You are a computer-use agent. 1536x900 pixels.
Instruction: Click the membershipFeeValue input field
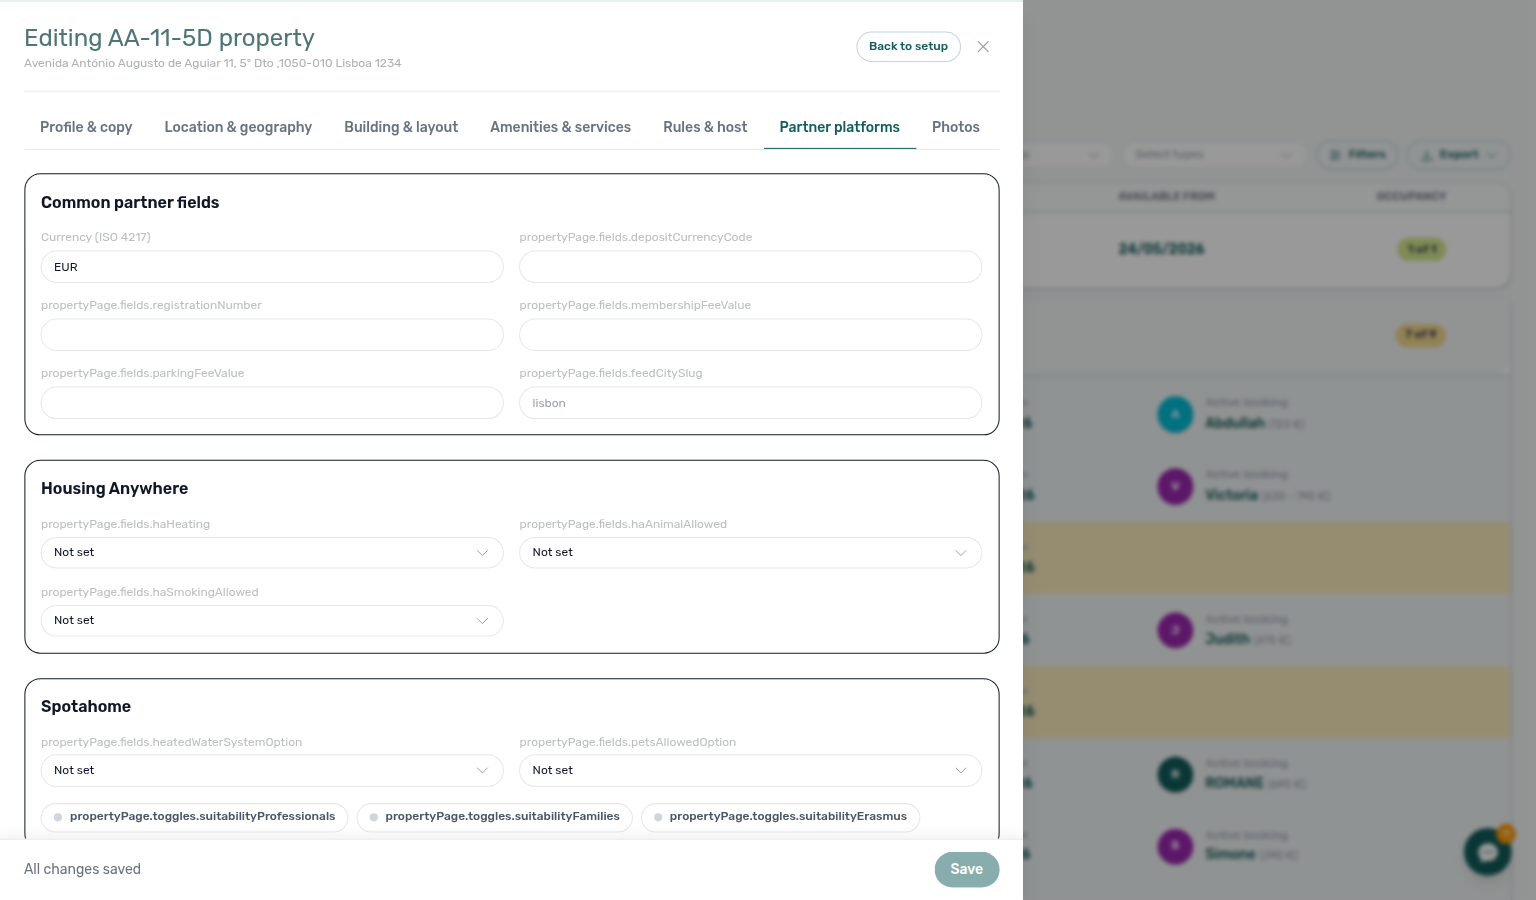(750, 335)
